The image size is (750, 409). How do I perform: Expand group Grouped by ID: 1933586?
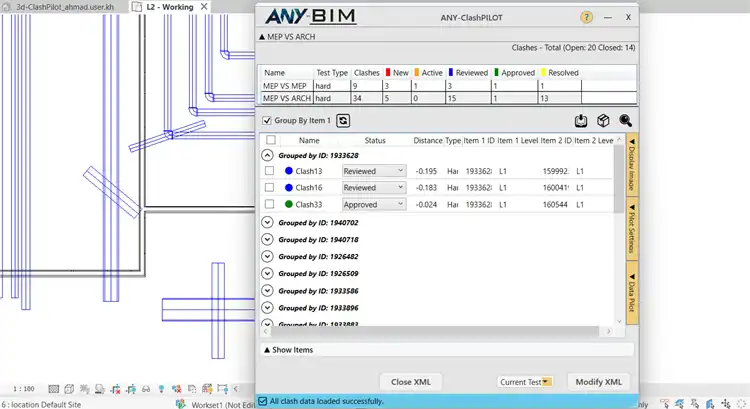pyautogui.click(x=267, y=290)
